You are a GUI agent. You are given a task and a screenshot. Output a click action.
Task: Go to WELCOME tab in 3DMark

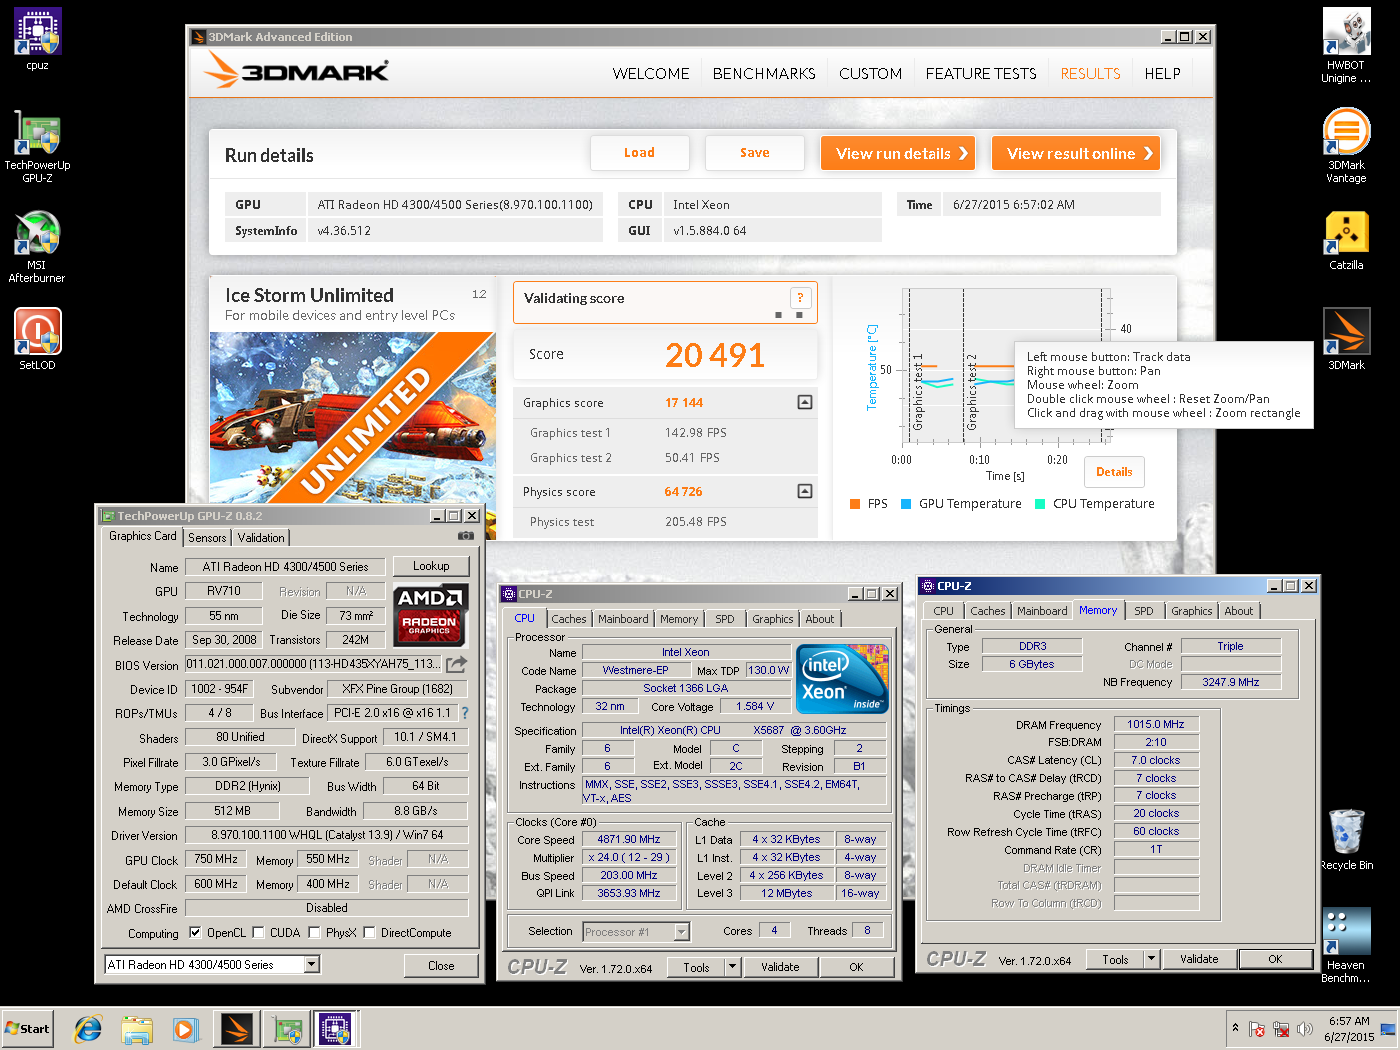pos(651,73)
